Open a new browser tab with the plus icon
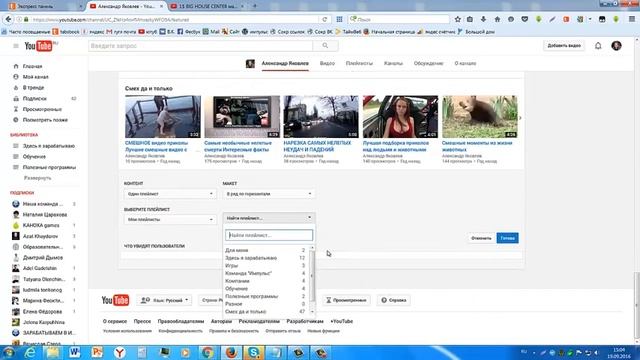This screenshot has width=640, height=360. (x=255, y=6)
